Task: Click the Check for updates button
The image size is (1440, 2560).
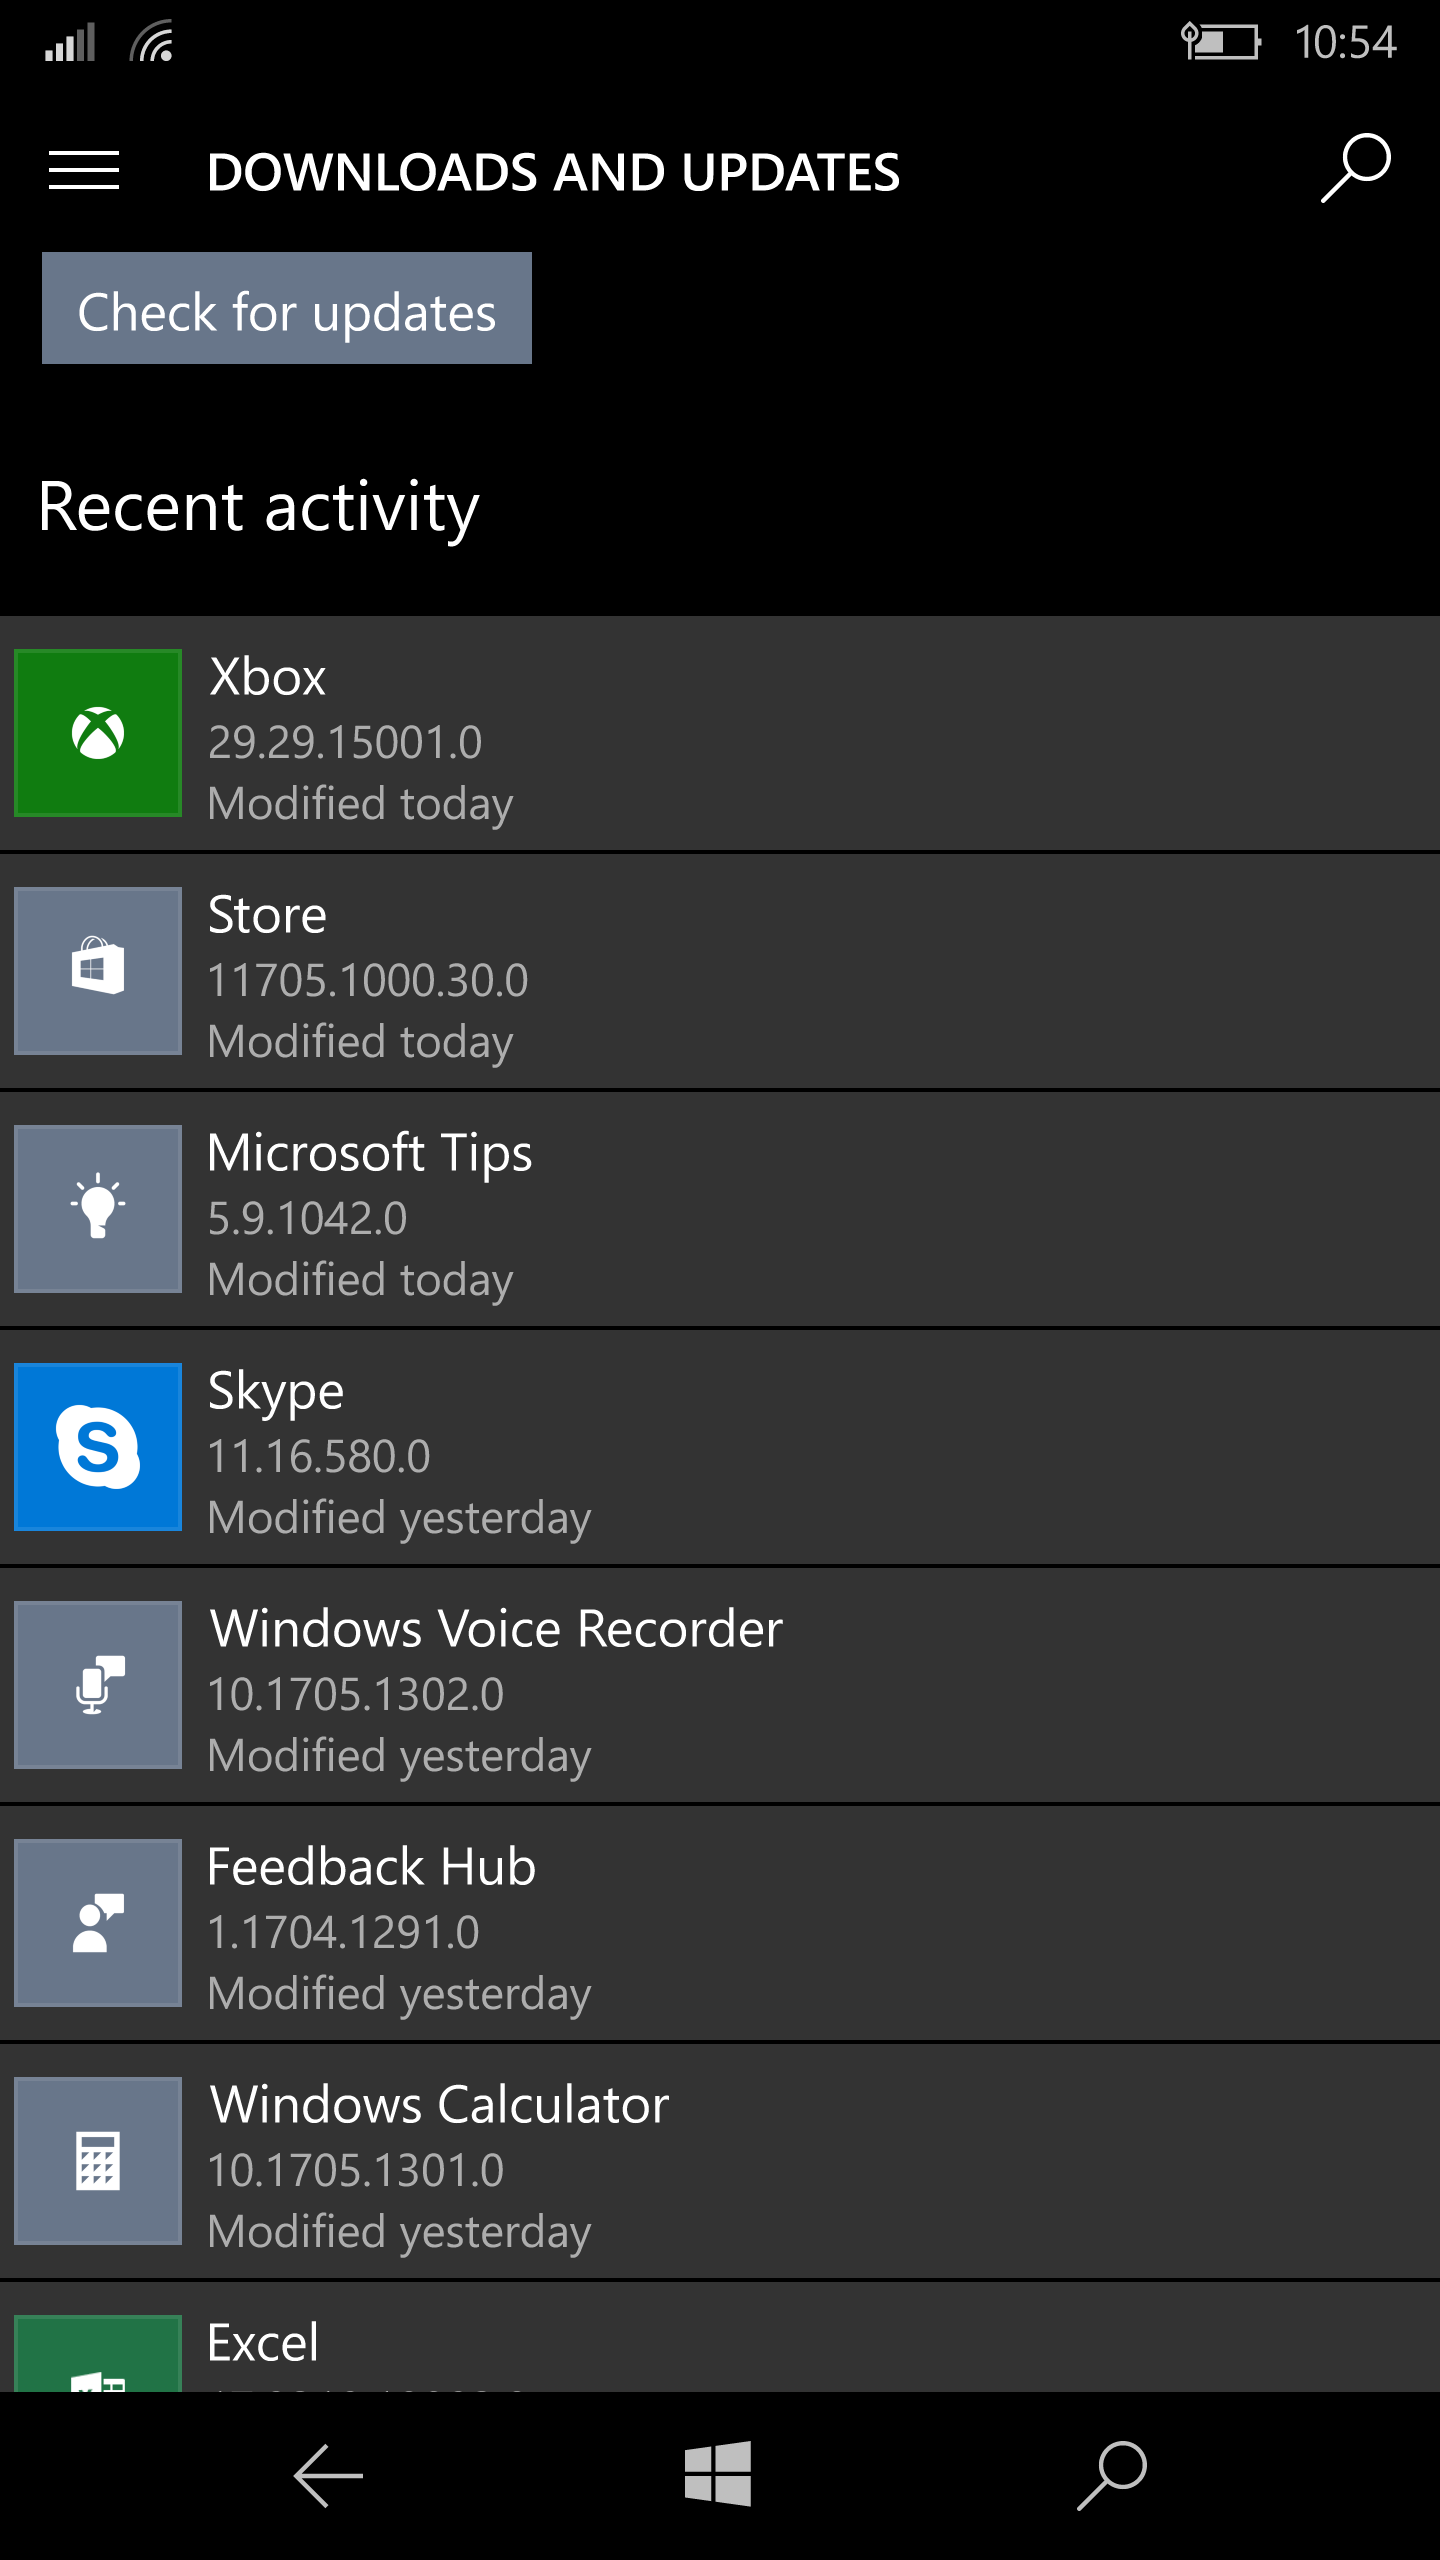Action: (287, 308)
